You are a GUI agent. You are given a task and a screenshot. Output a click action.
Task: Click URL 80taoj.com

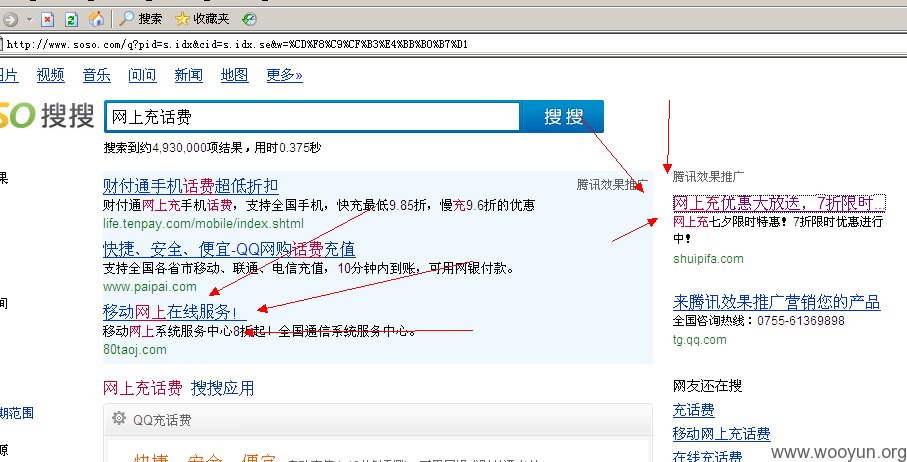click(x=135, y=349)
